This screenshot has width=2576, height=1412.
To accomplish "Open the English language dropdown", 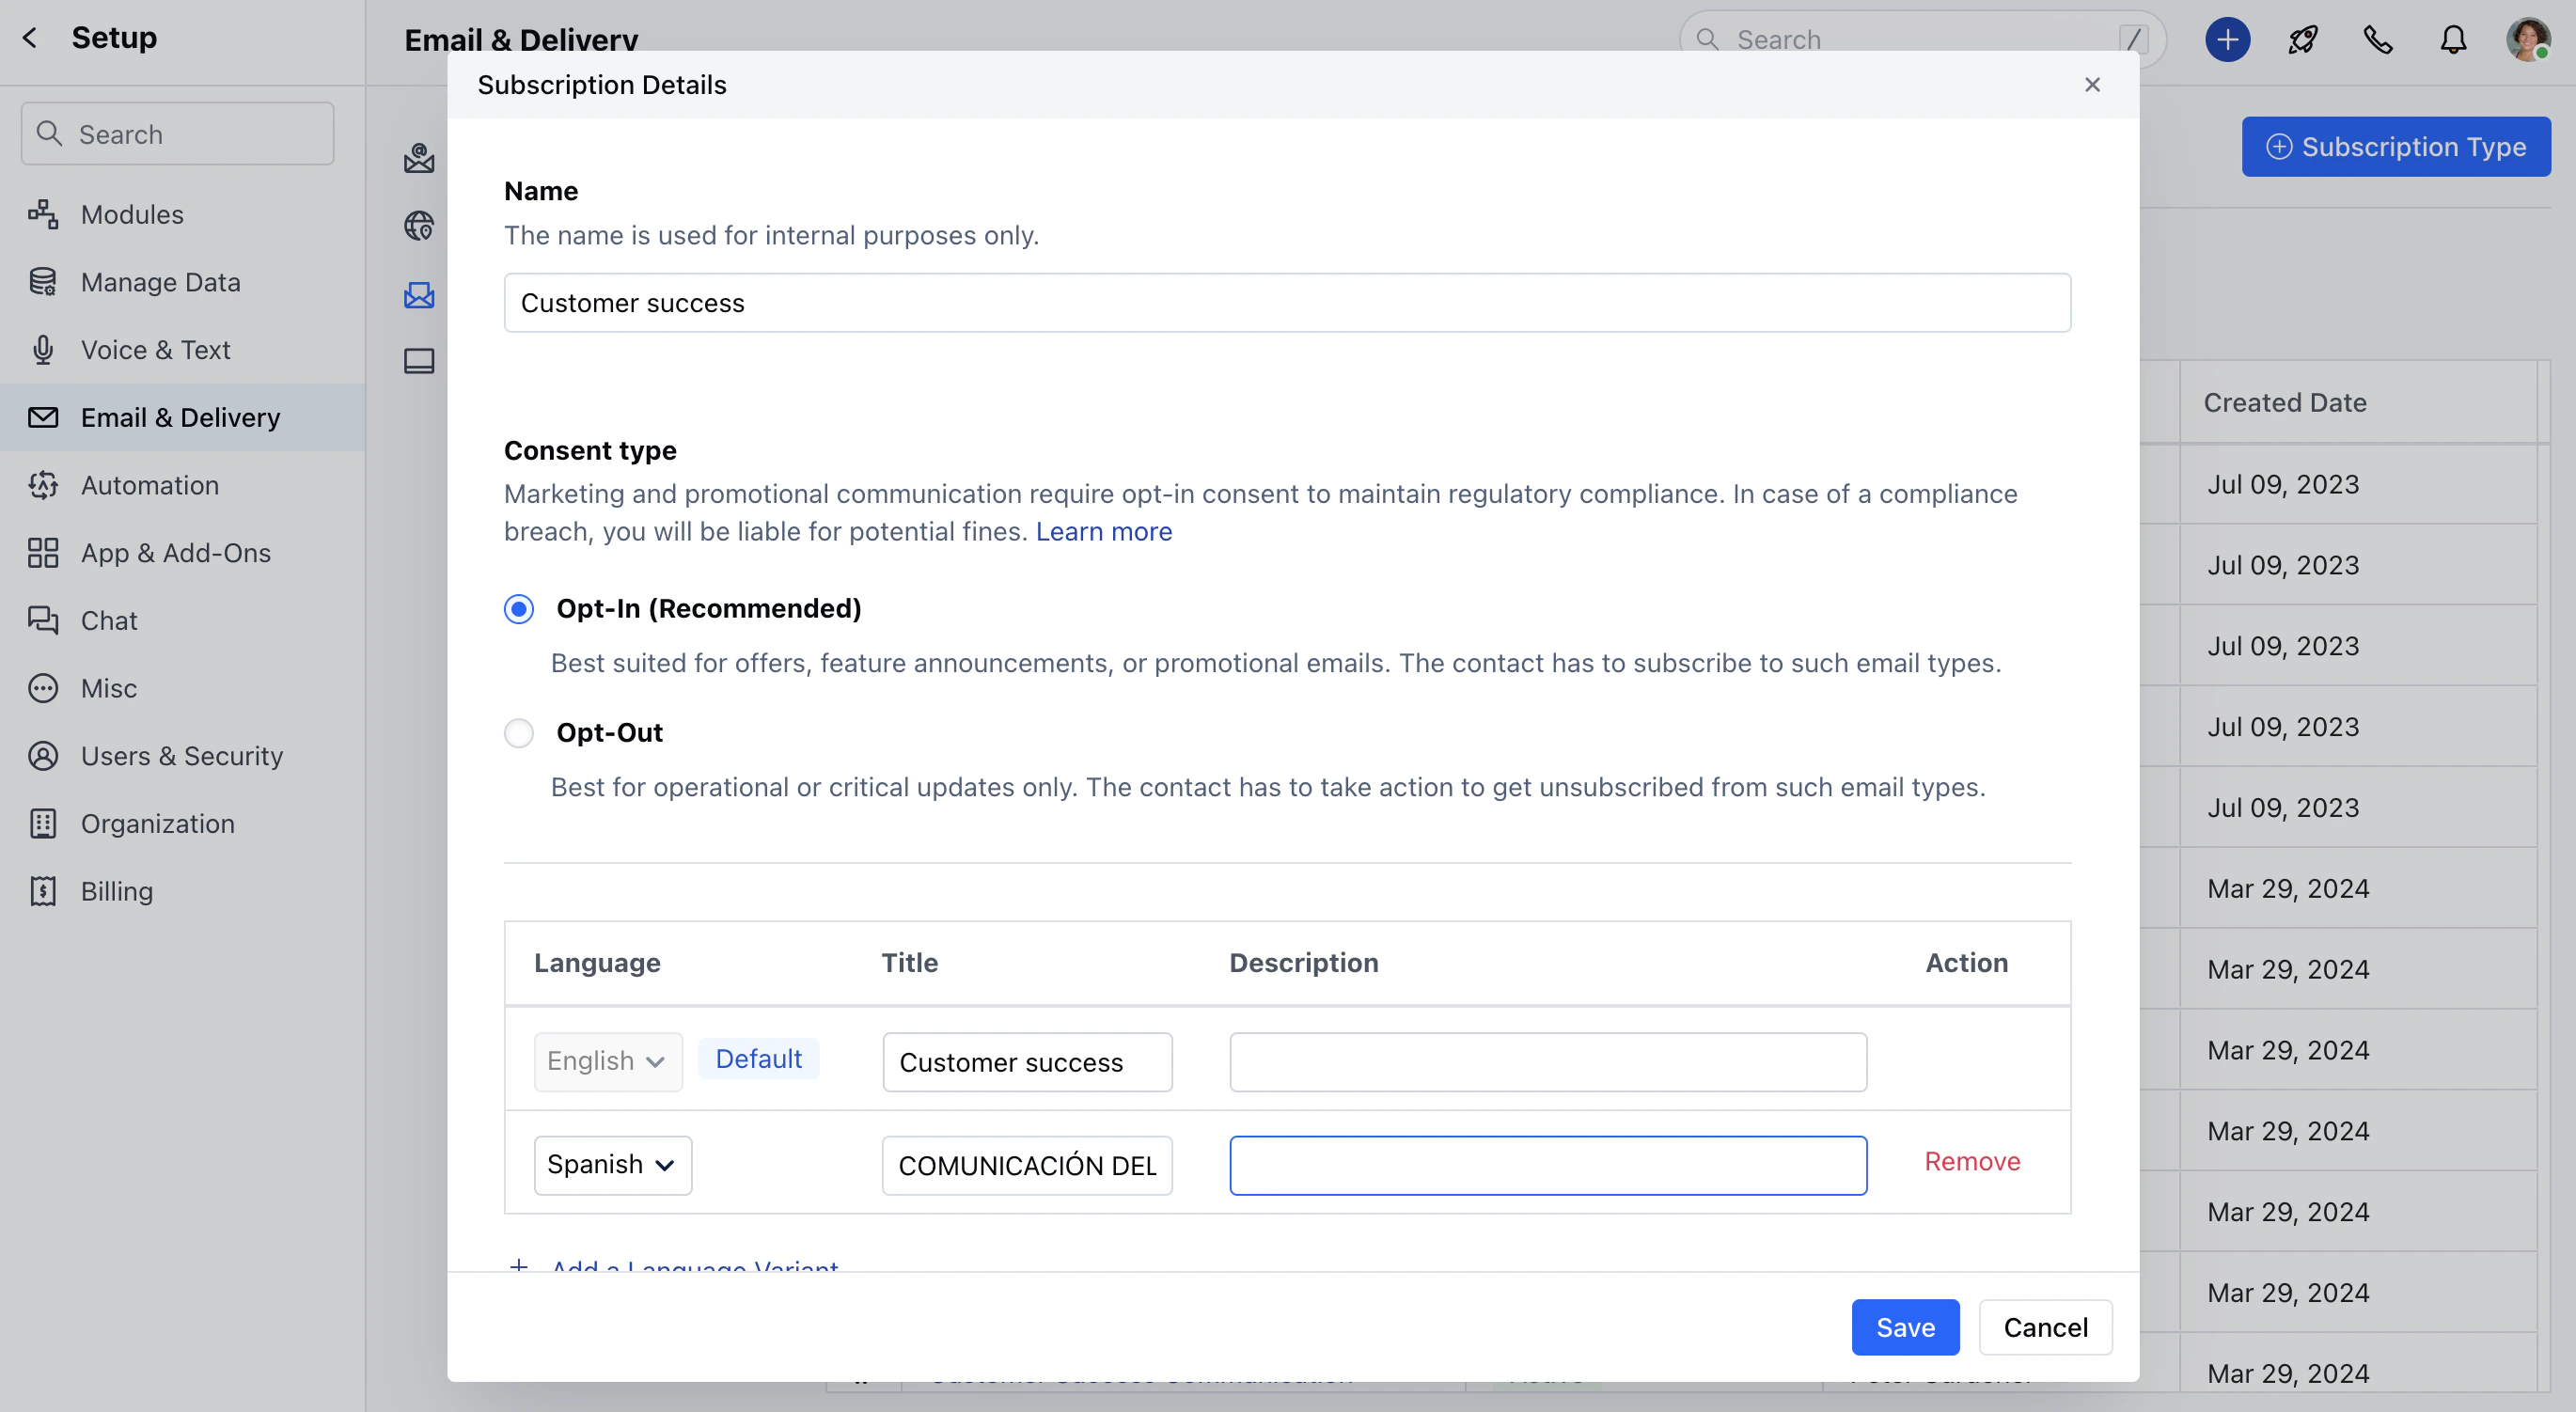I will 608,1061.
